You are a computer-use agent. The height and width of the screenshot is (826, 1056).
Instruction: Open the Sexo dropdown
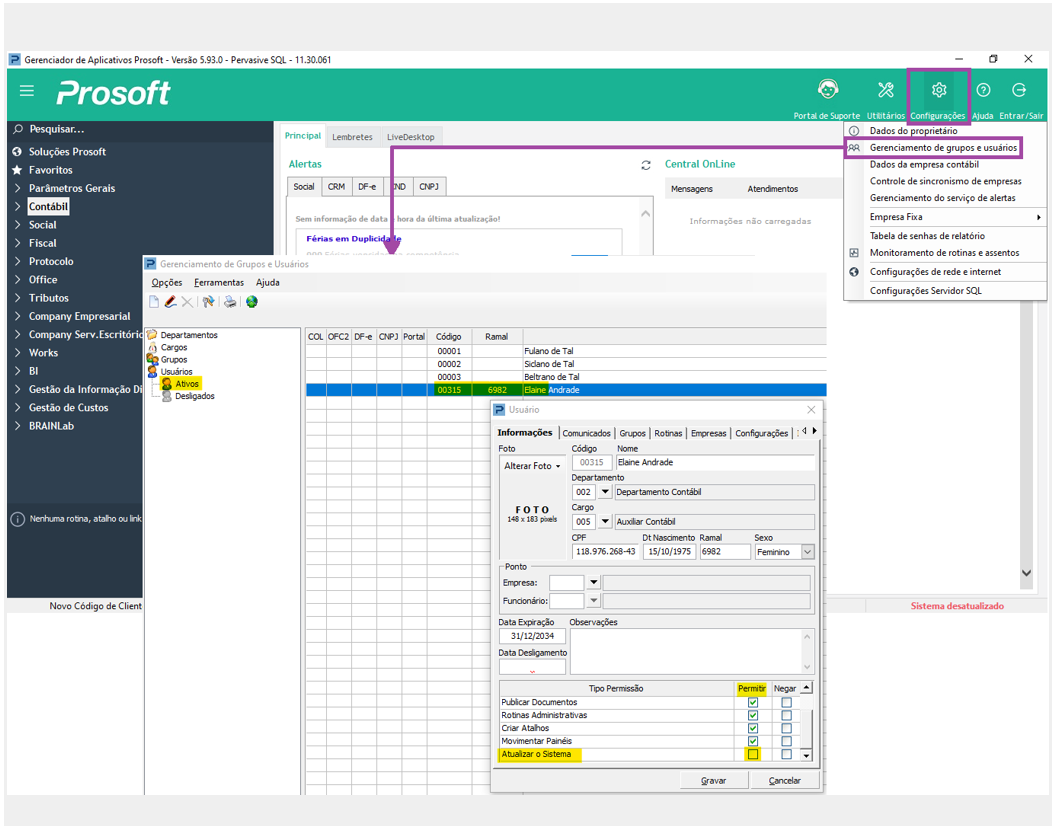pos(807,552)
